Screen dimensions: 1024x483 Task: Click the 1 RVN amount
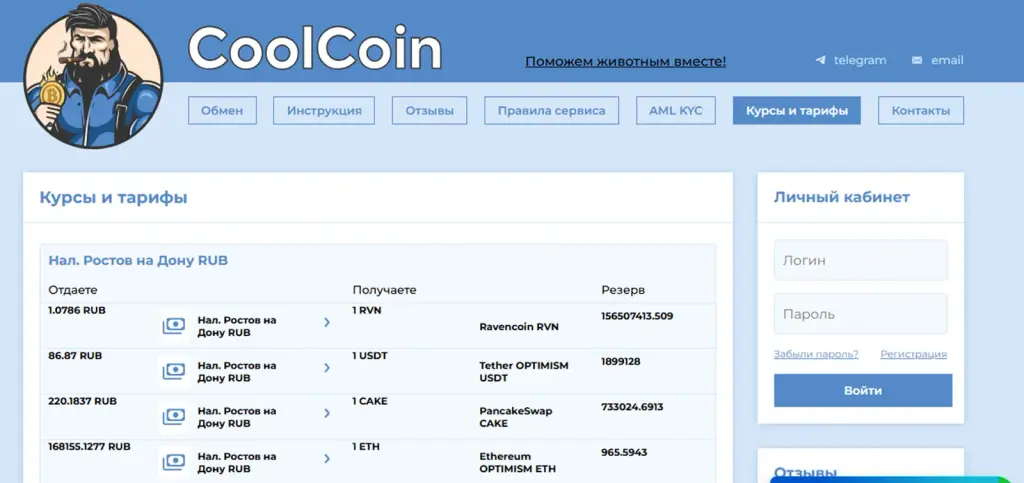(x=366, y=310)
